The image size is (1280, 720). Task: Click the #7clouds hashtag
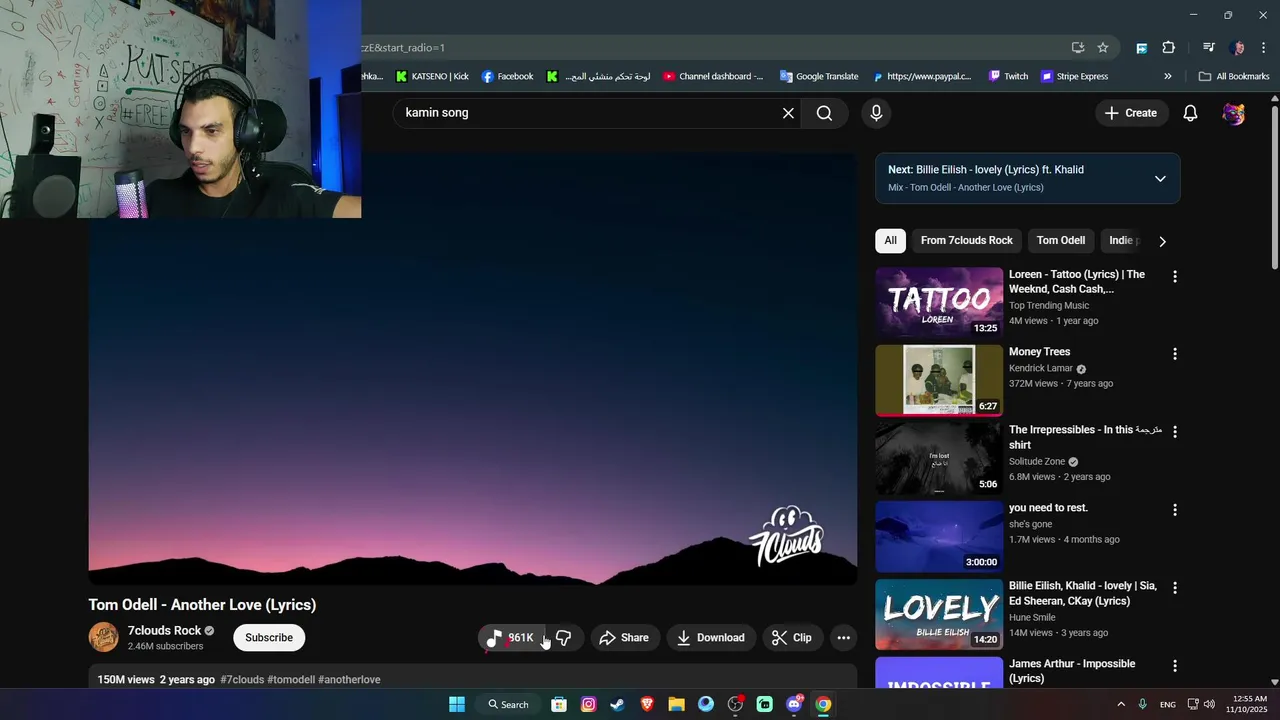[x=242, y=680]
